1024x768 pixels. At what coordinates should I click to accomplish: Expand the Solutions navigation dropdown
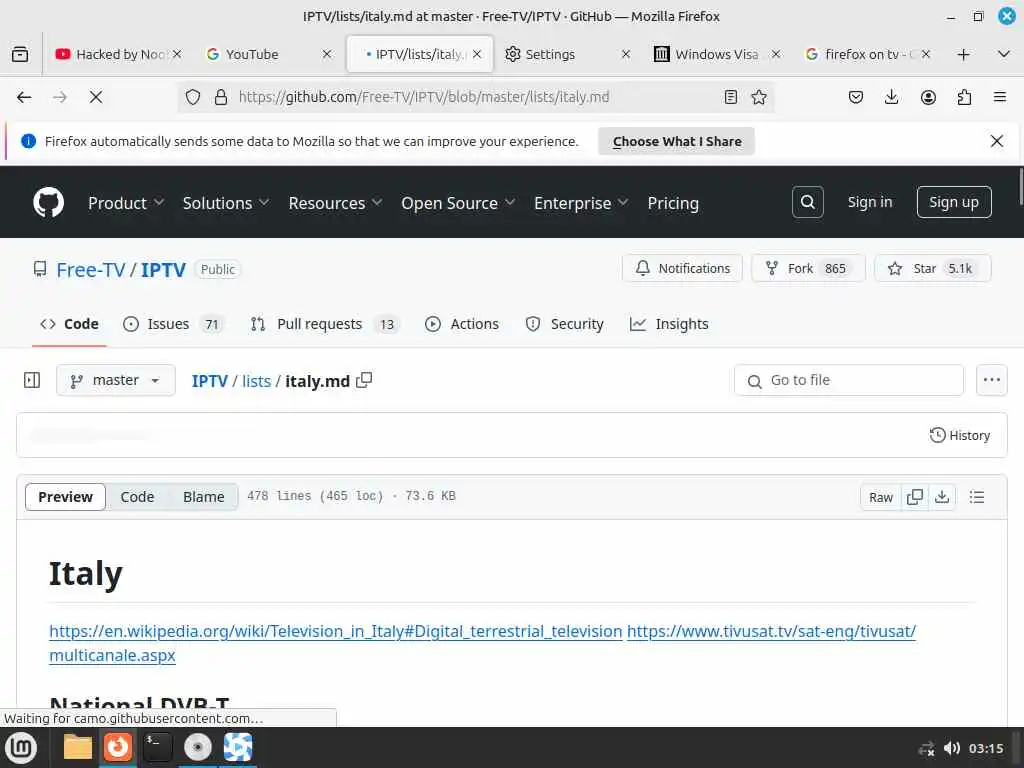tap(226, 203)
